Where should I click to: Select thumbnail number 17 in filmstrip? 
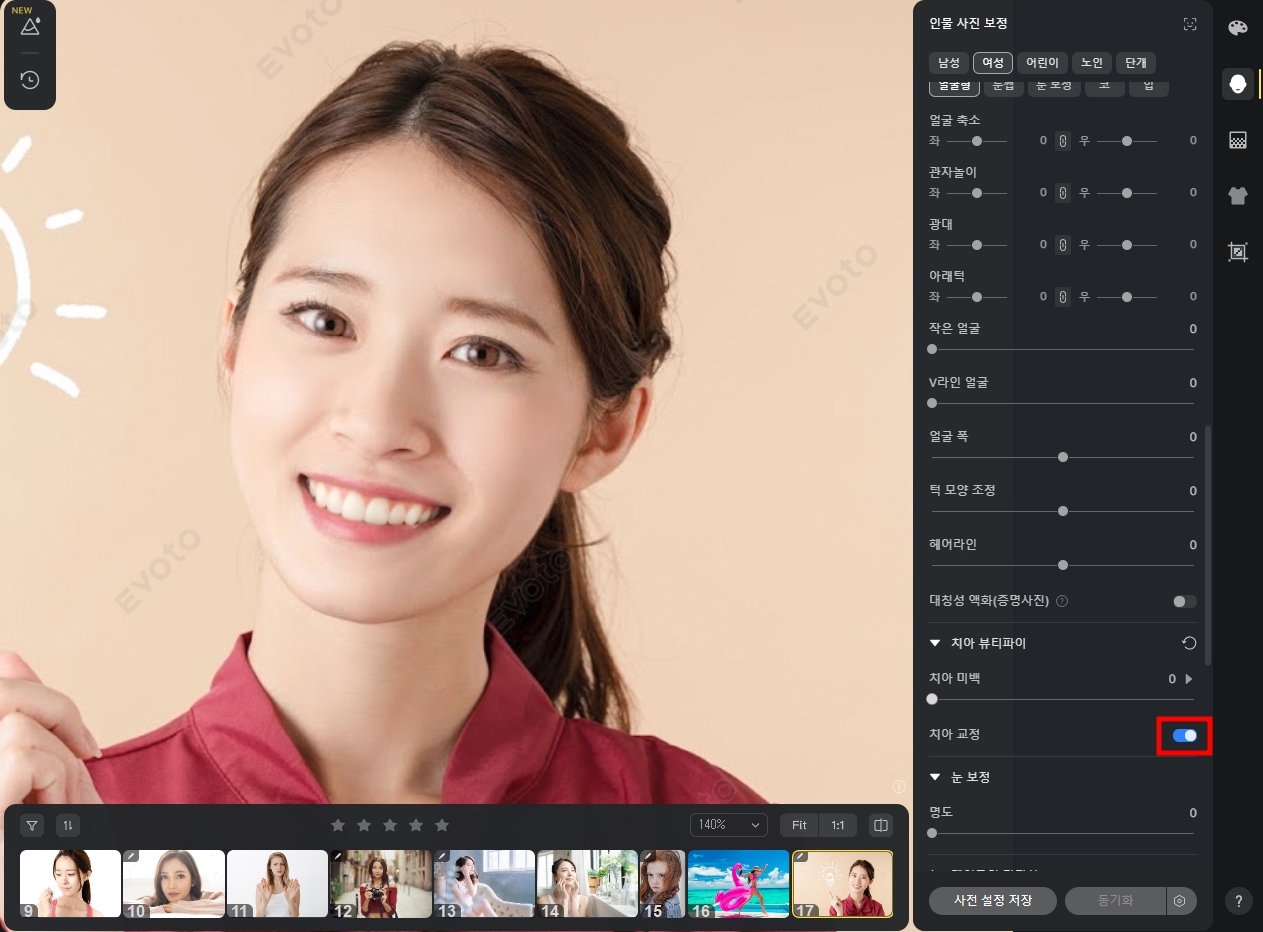click(842, 884)
